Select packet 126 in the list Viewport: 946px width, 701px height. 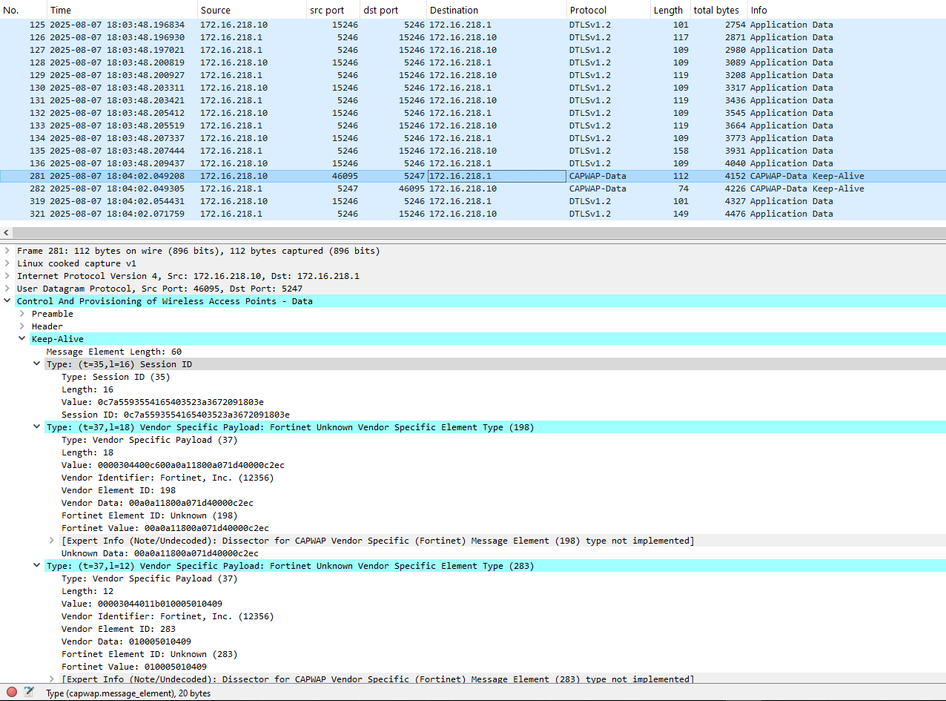click(x=473, y=37)
